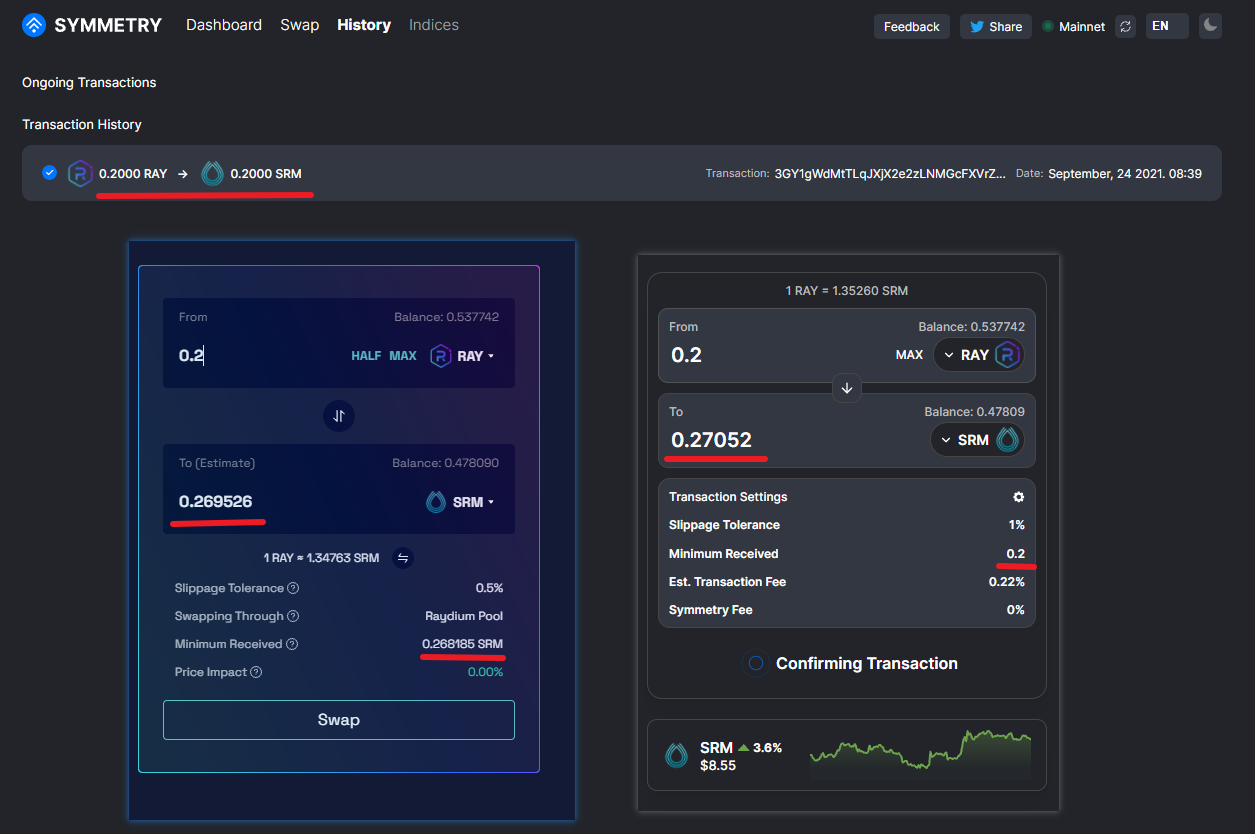
Task: Click the large Swap button
Action: click(339, 720)
